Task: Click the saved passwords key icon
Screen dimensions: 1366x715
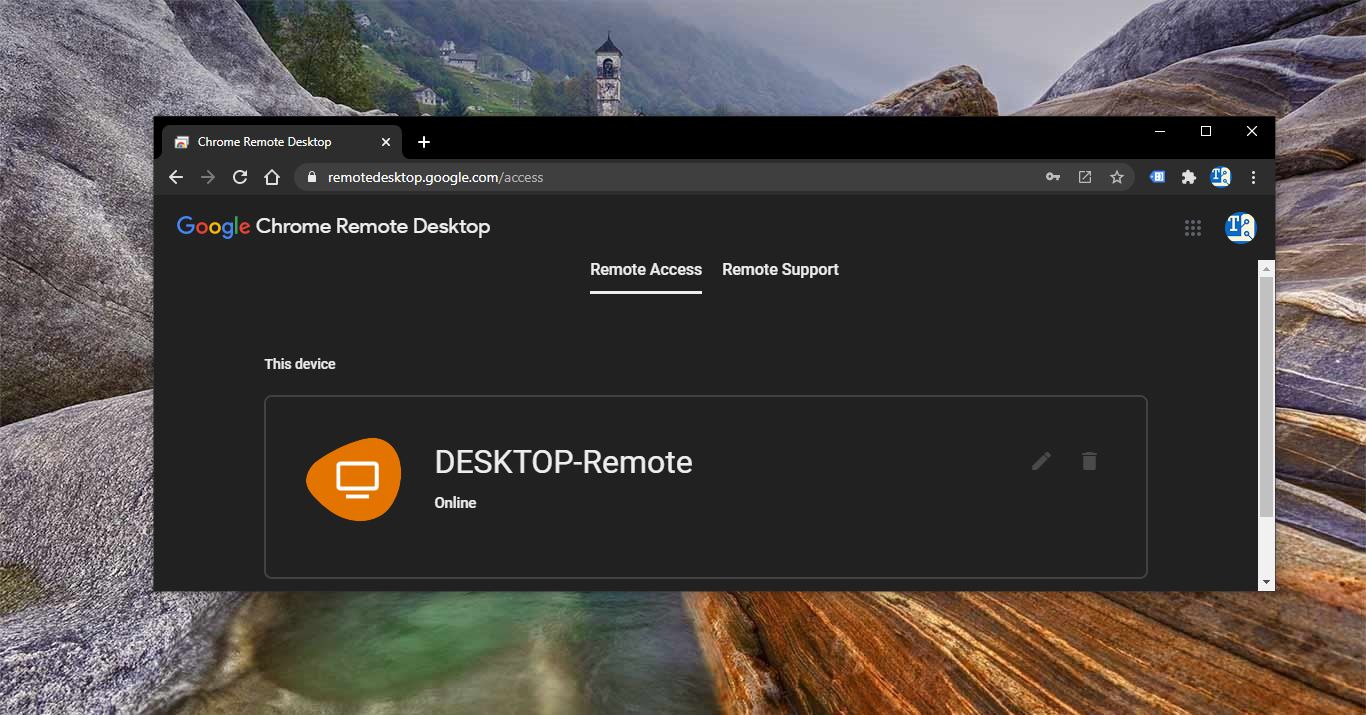Action: (x=1053, y=176)
